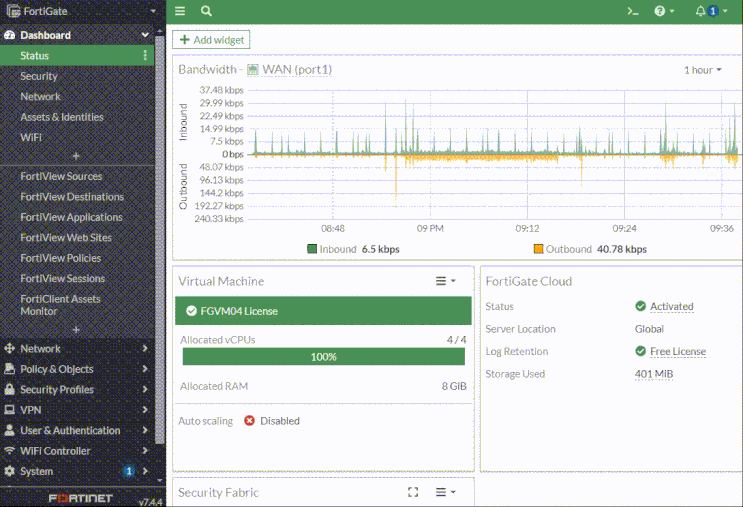Screen dimensions: 743x507
Task: Click the System gear icon
Action: 9,471
